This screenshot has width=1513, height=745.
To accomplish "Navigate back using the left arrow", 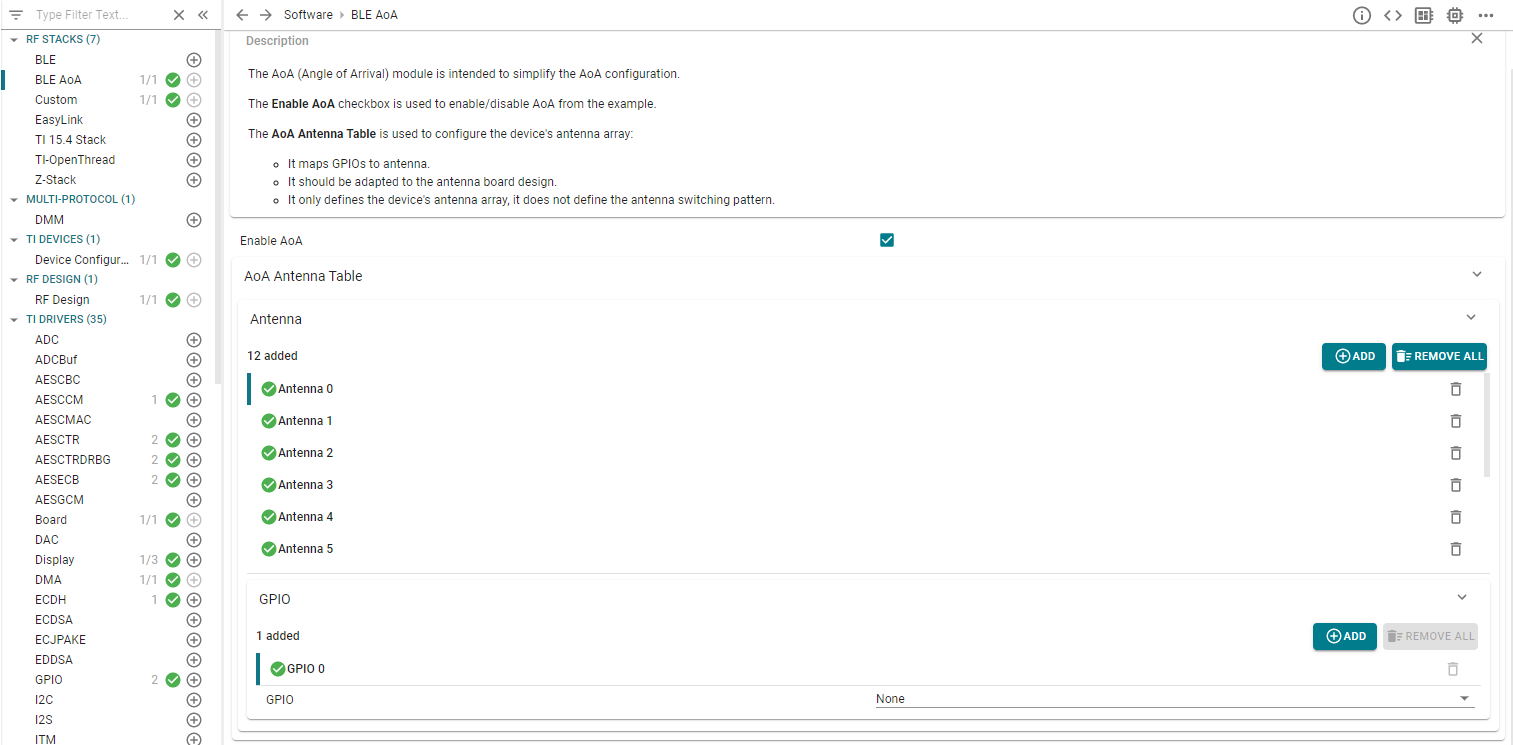I will pos(242,15).
